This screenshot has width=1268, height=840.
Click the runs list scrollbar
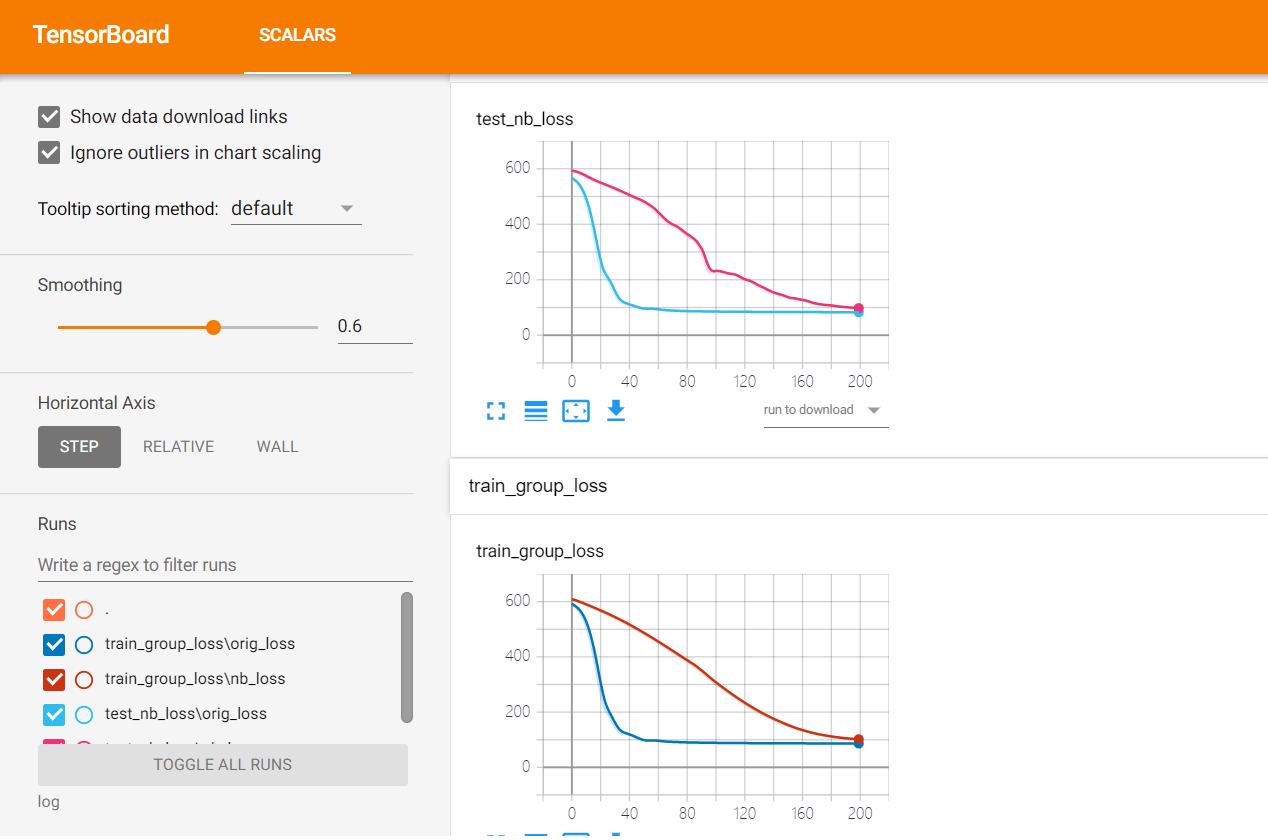click(x=407, y=657)
